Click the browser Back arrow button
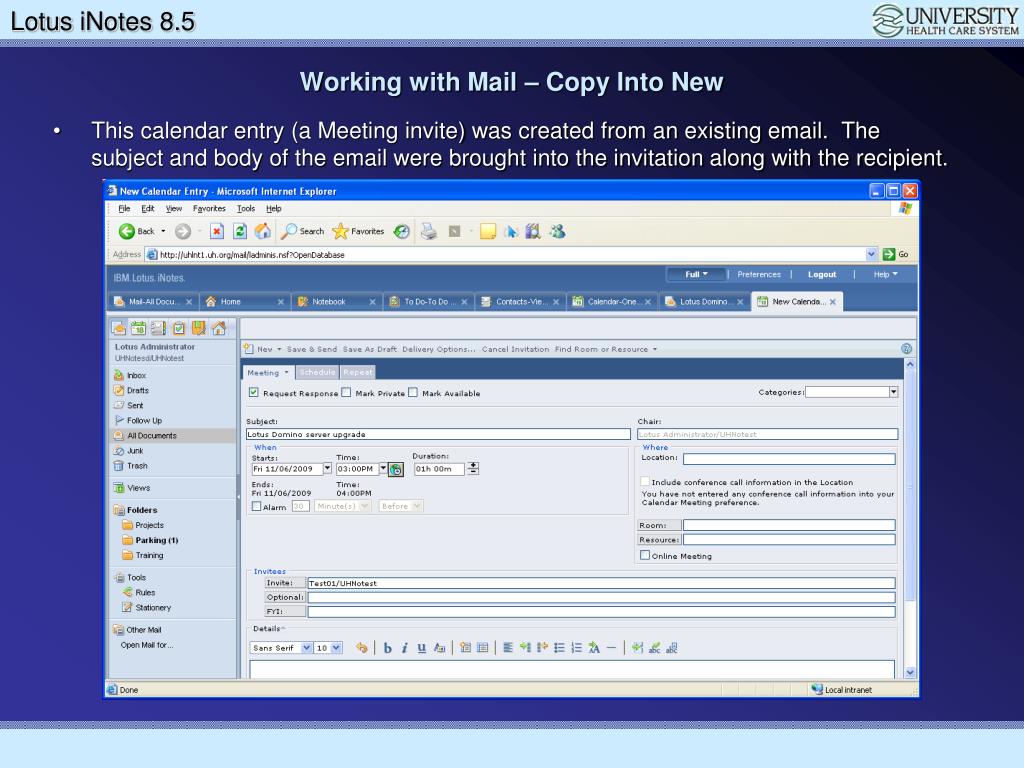Viewport: 1024px width, 768px height. coord(127,231)
